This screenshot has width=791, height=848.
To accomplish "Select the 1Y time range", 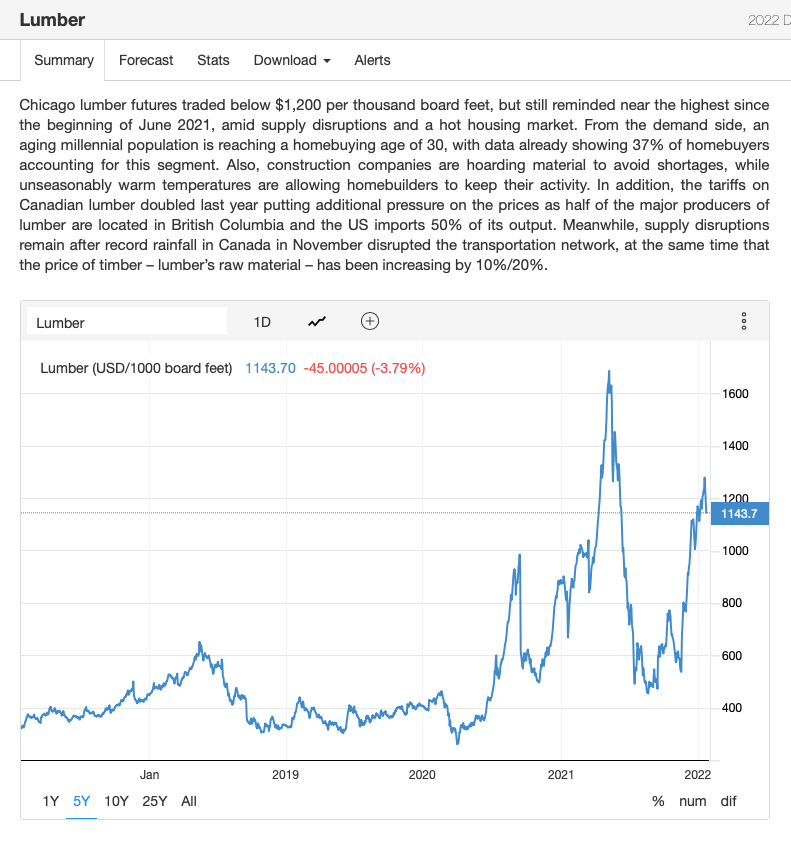I will 51,801.
